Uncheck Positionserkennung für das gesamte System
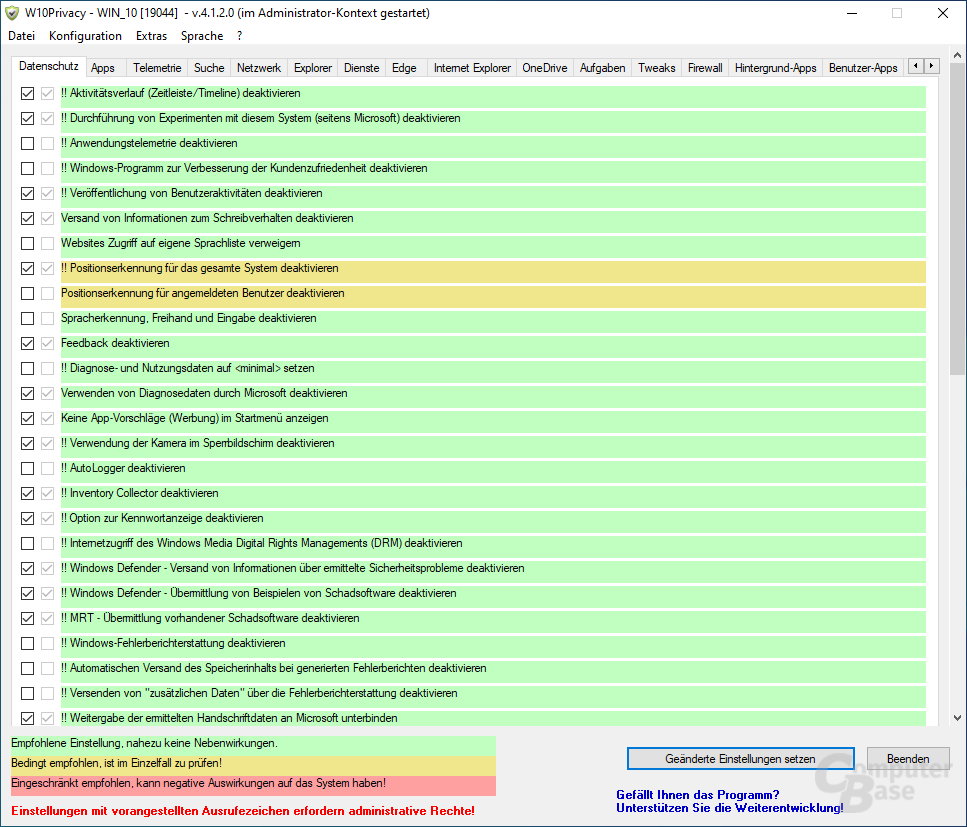 [27, 268]
